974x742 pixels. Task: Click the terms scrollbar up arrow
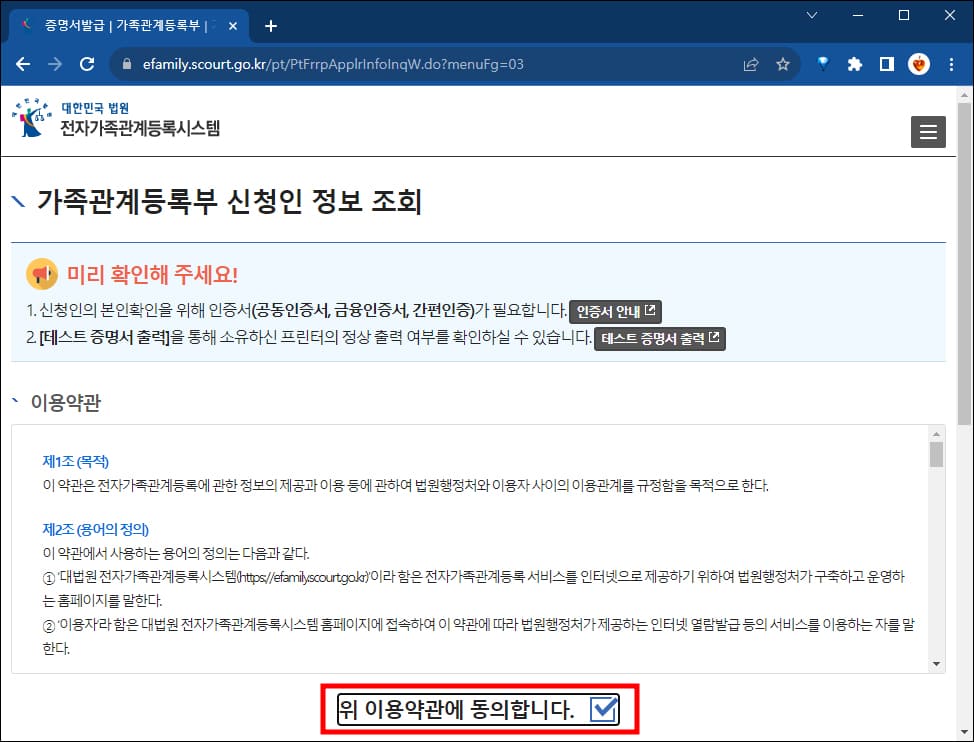[936, 434]
